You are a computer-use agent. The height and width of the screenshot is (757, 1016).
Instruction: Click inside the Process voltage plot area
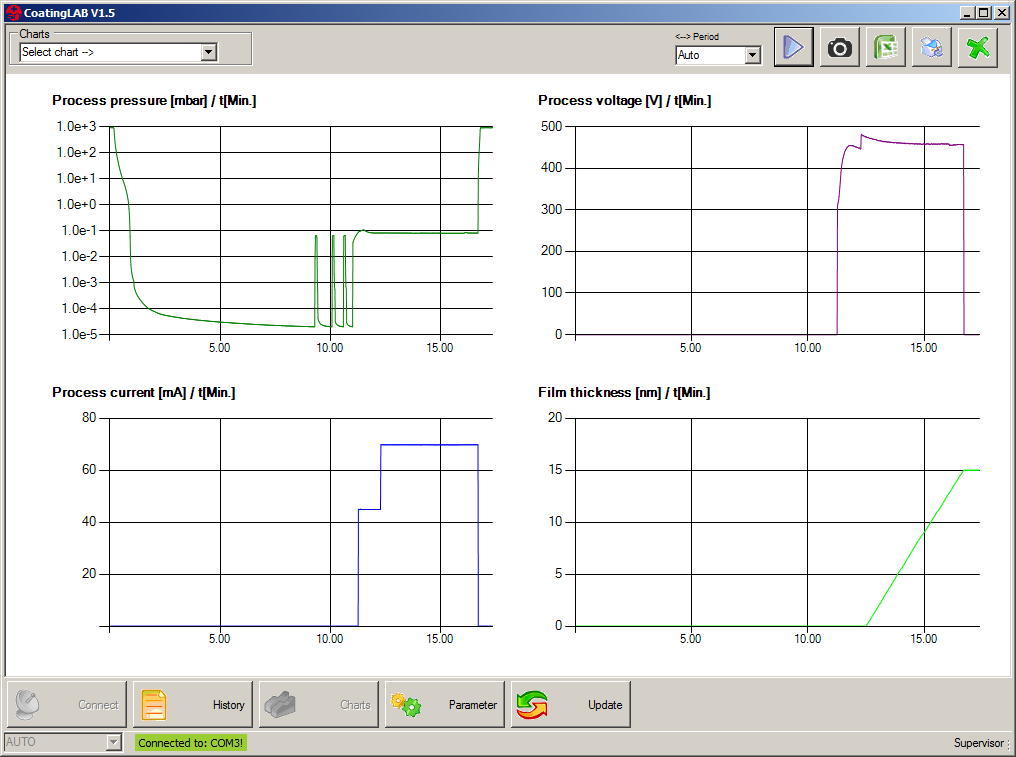coord(778,230)
